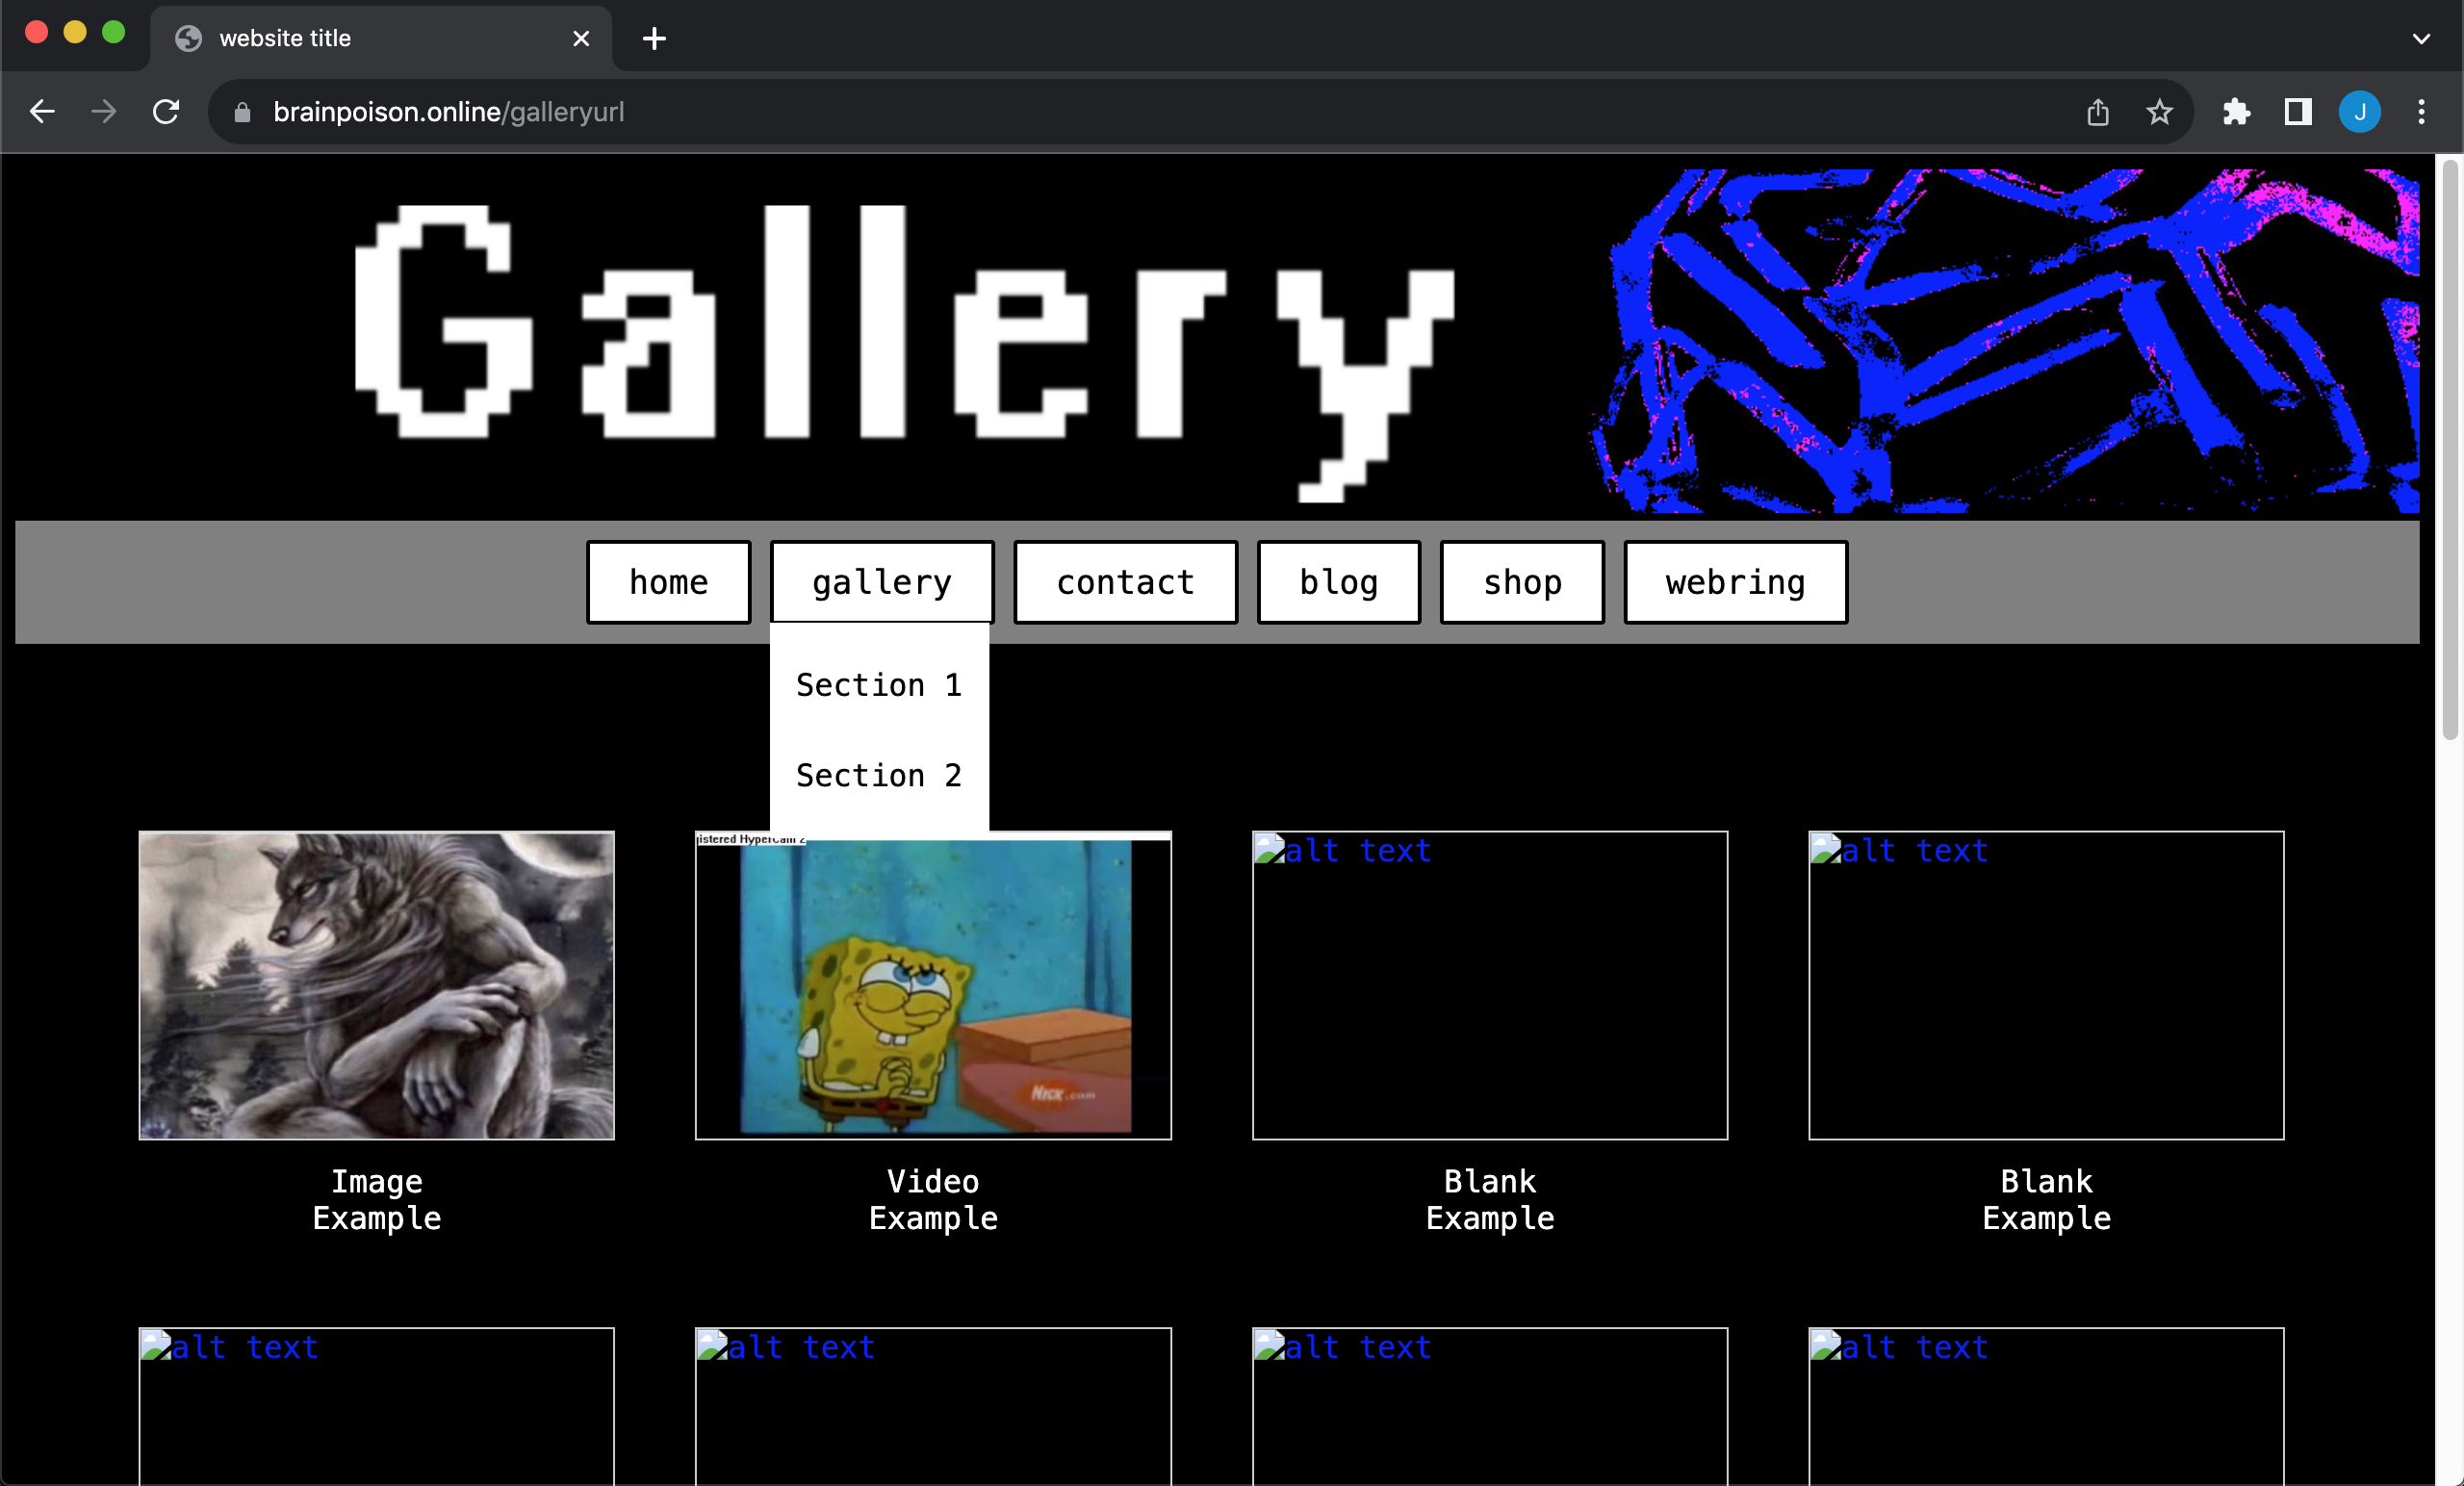Select Section 2 from gallery dropdown
The width and height of the screenshot is (2464, 1486).
(878, 775)
